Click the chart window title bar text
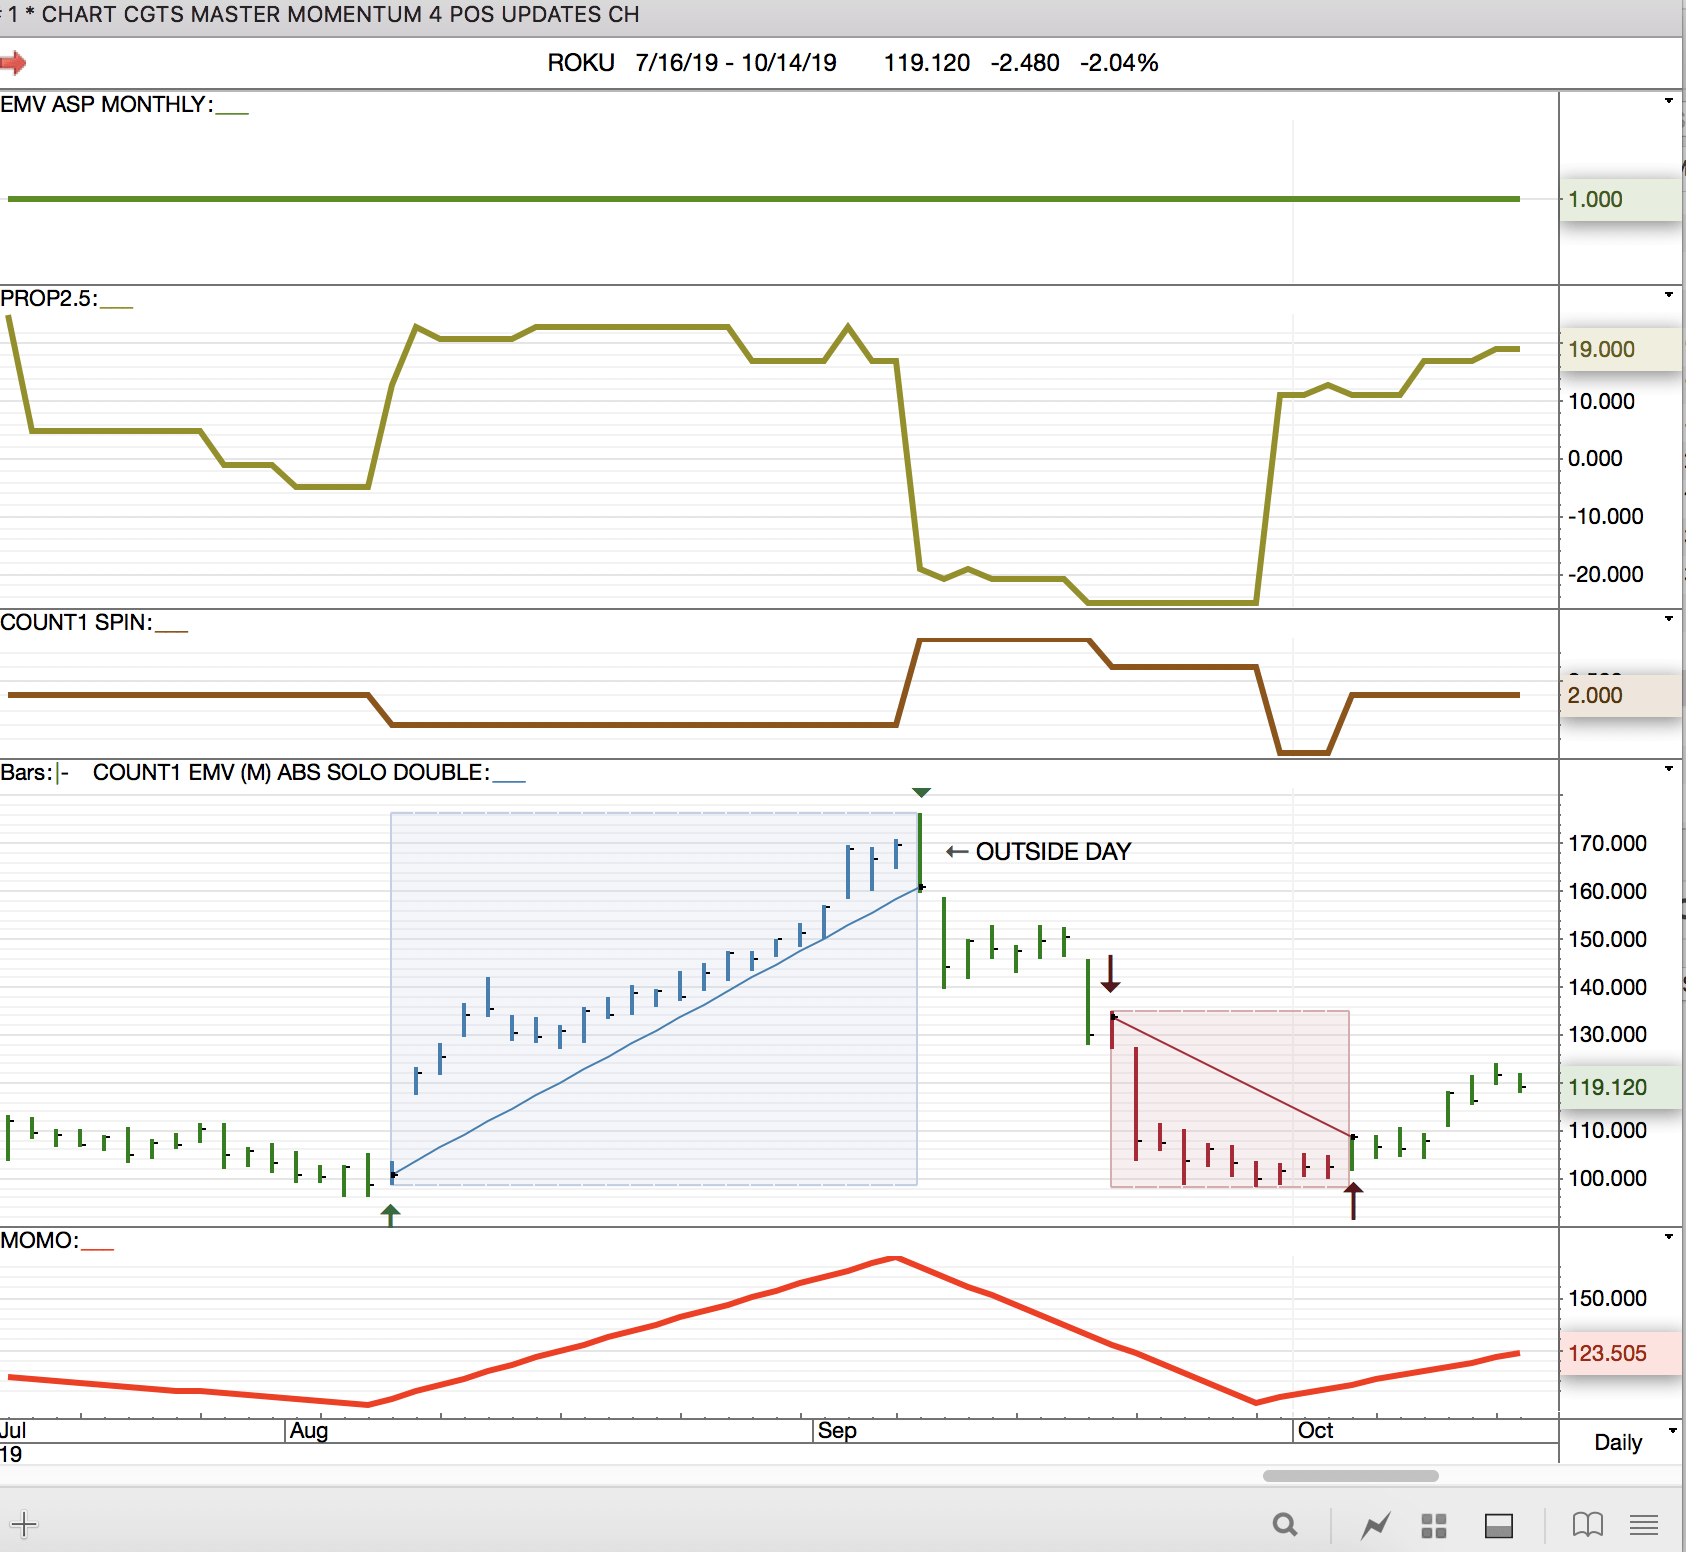 324,14
